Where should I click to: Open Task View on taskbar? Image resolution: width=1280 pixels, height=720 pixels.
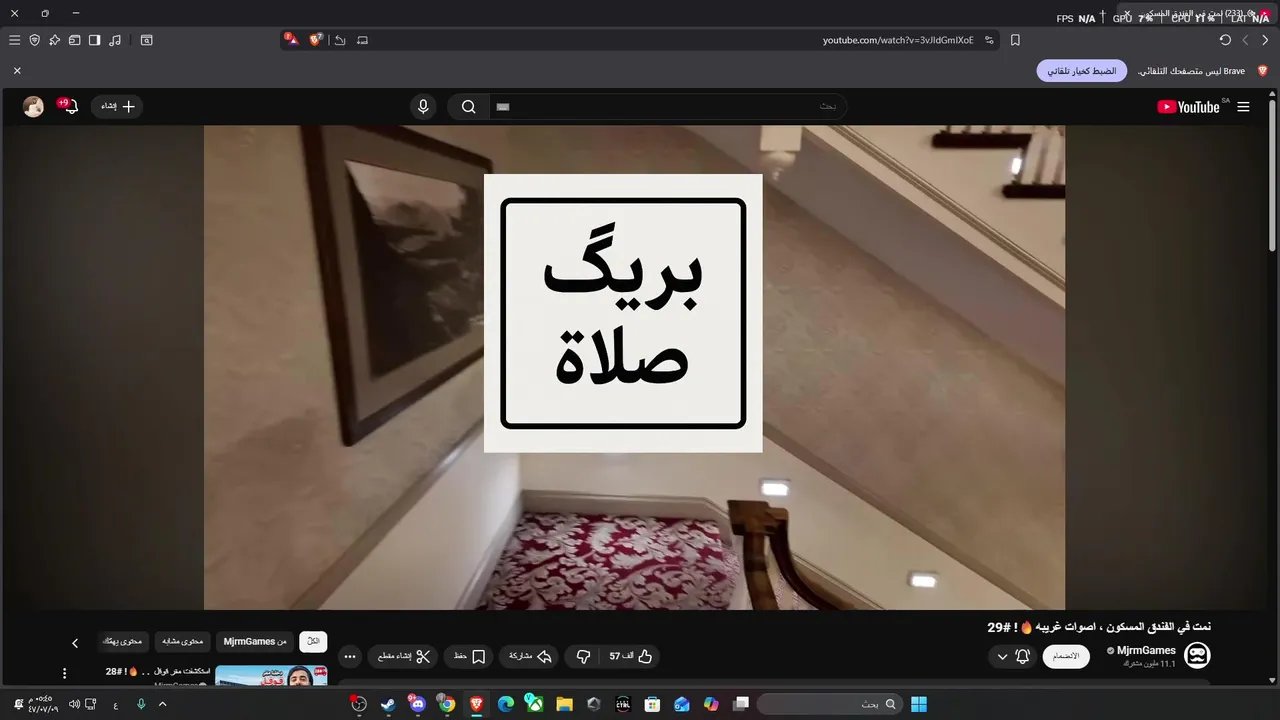pyautogui.click(x=741, y=704)
